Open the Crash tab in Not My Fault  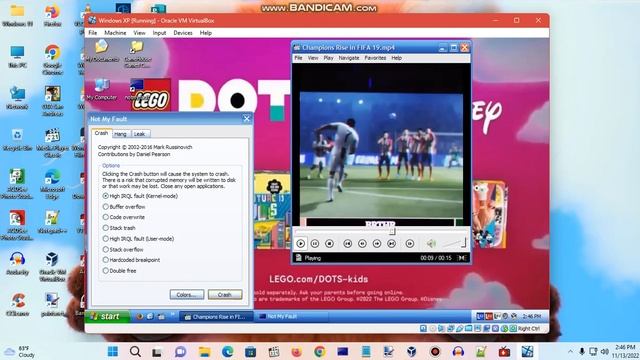click(101, 133)
